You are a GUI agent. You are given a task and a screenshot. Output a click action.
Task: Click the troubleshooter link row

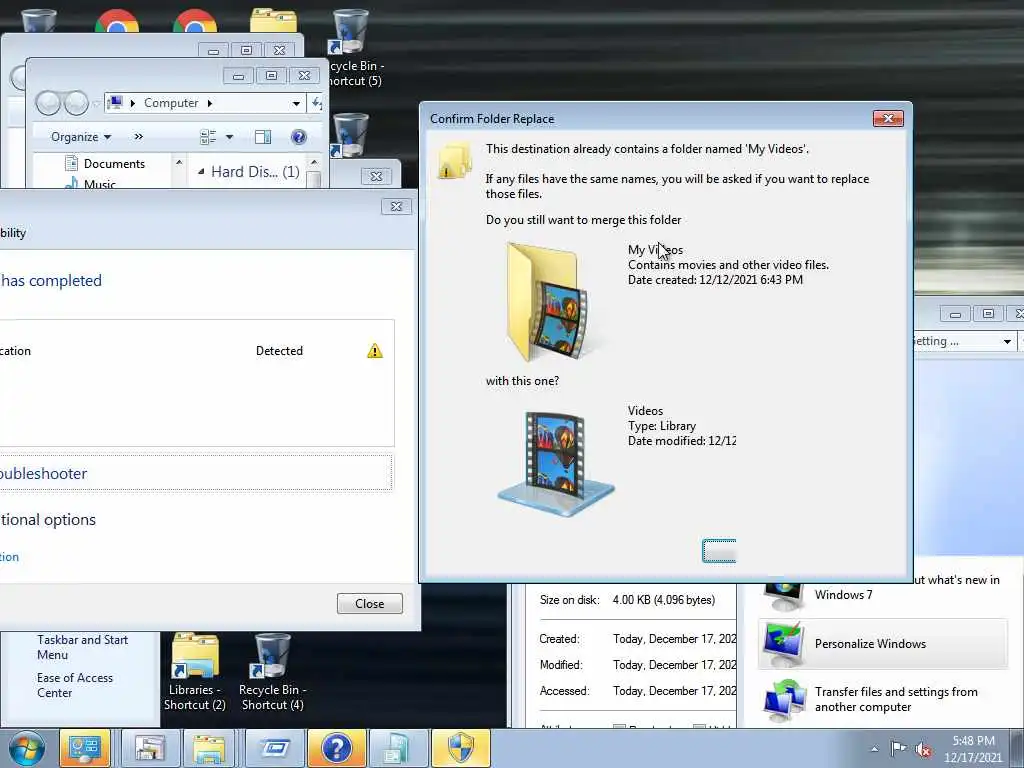(195, 473)
